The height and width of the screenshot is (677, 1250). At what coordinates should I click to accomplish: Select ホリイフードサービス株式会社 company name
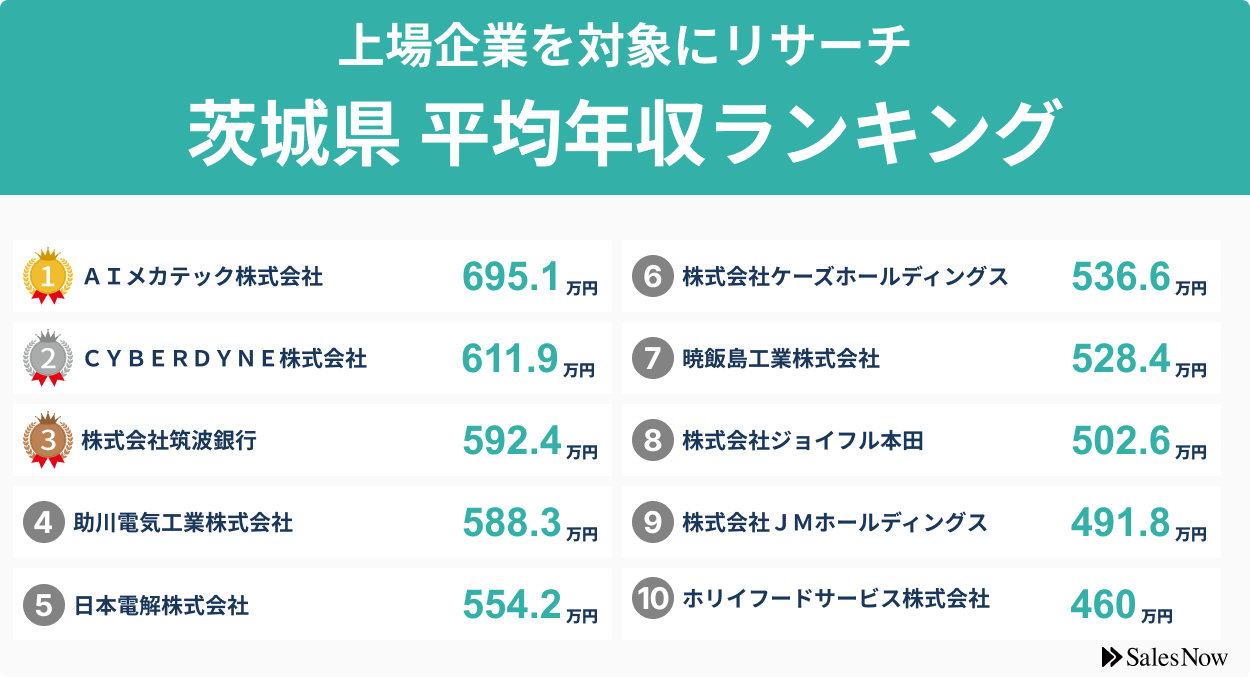[835, 598]
